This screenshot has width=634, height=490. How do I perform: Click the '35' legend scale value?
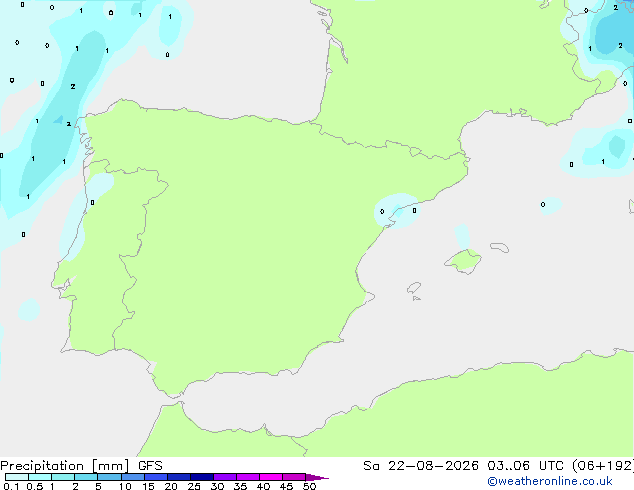point(240,486)
